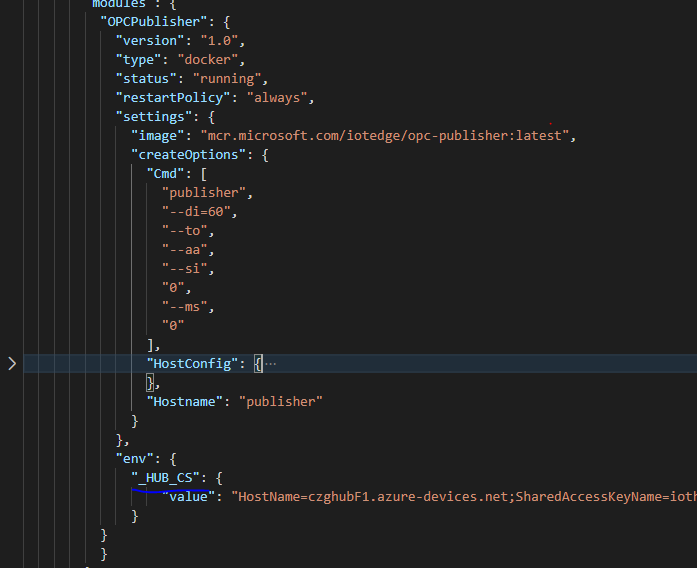Click the HostName=czghubF1.azure-devices.net connection string

coord(464,496)
